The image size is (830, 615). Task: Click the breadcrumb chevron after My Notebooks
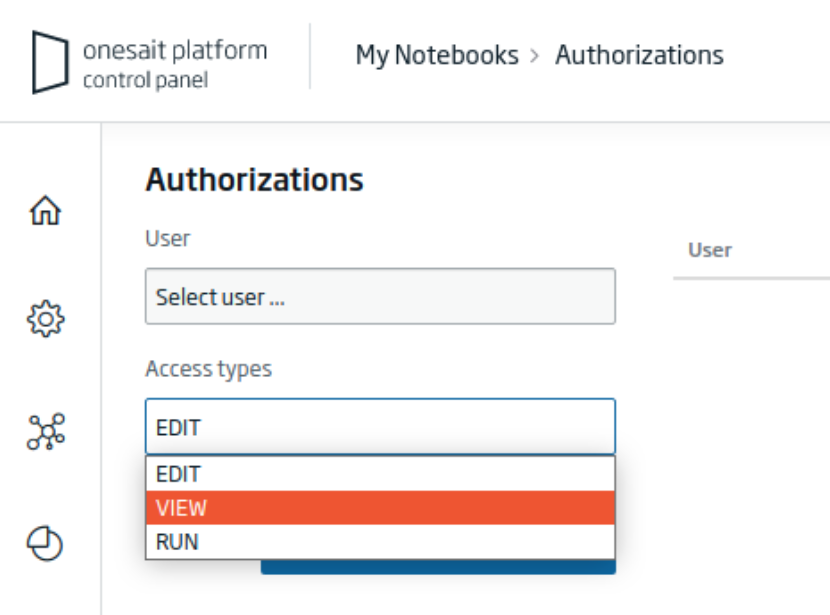(535, 56)
